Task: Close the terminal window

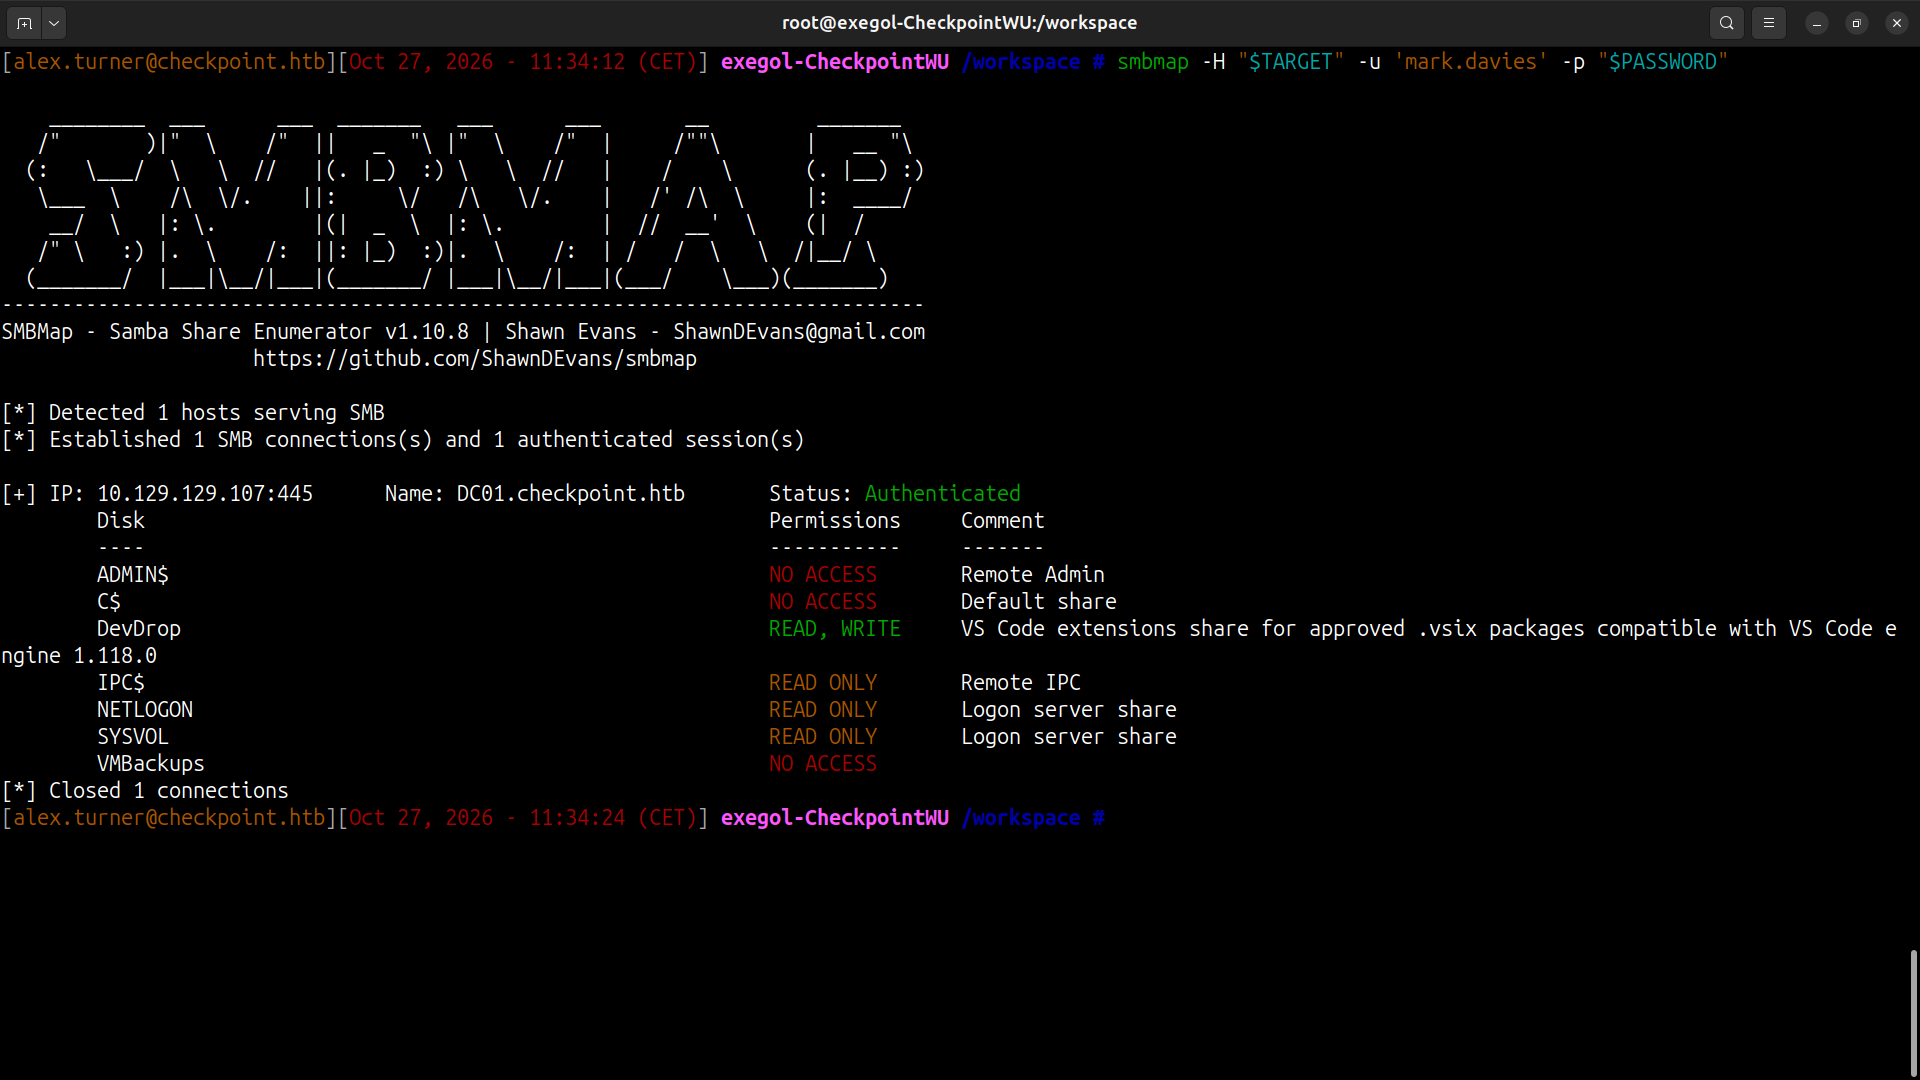Action: (1897, 22)
